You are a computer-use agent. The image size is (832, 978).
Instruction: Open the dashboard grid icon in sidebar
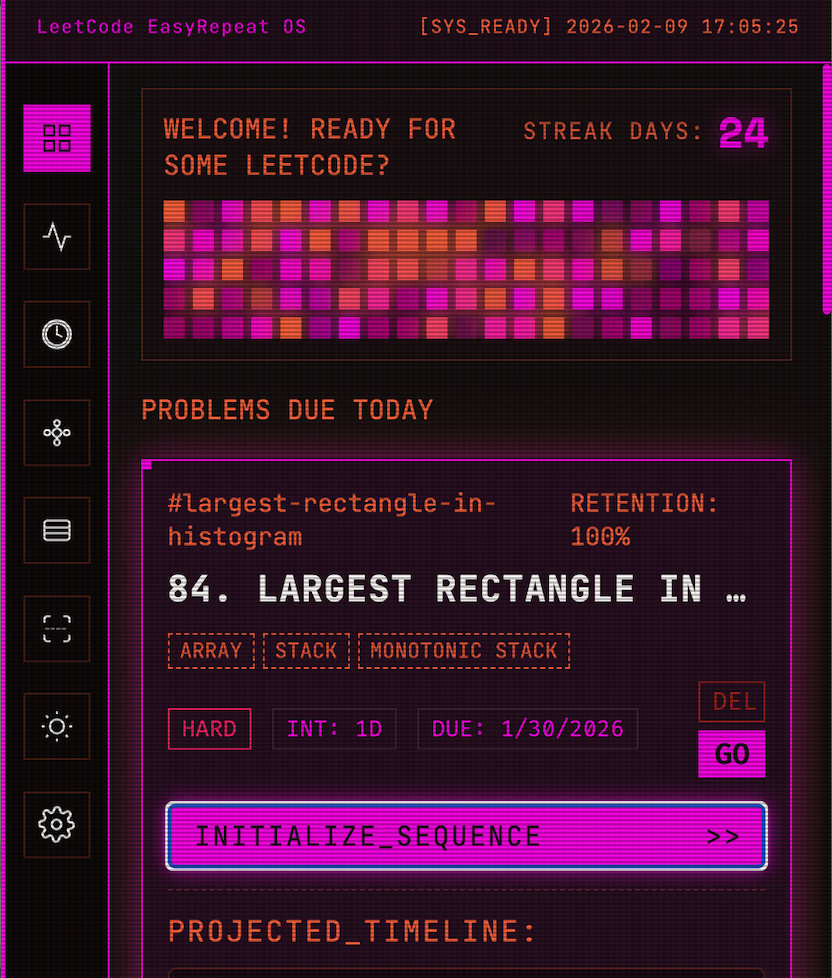[57, 138]
